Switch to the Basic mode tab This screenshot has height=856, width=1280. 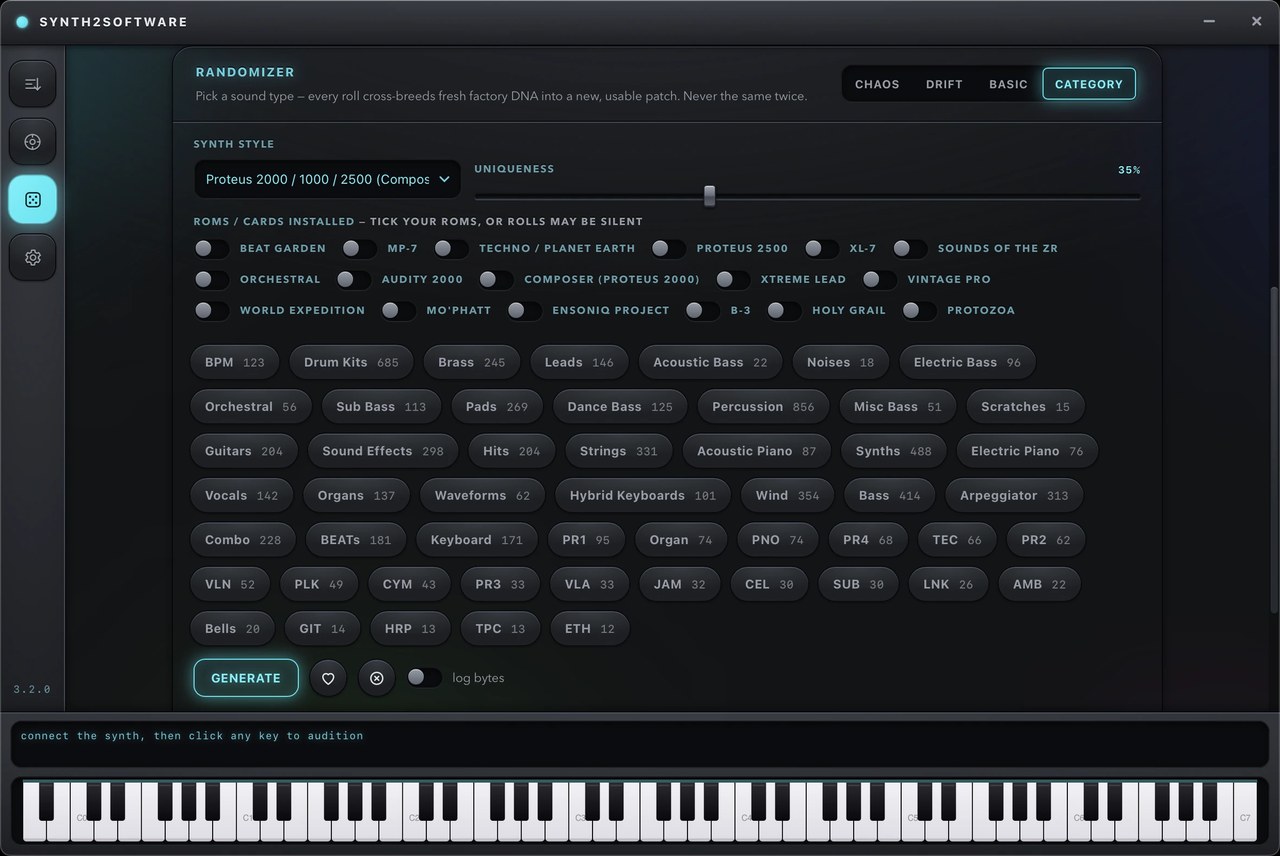pos(1008,84)
